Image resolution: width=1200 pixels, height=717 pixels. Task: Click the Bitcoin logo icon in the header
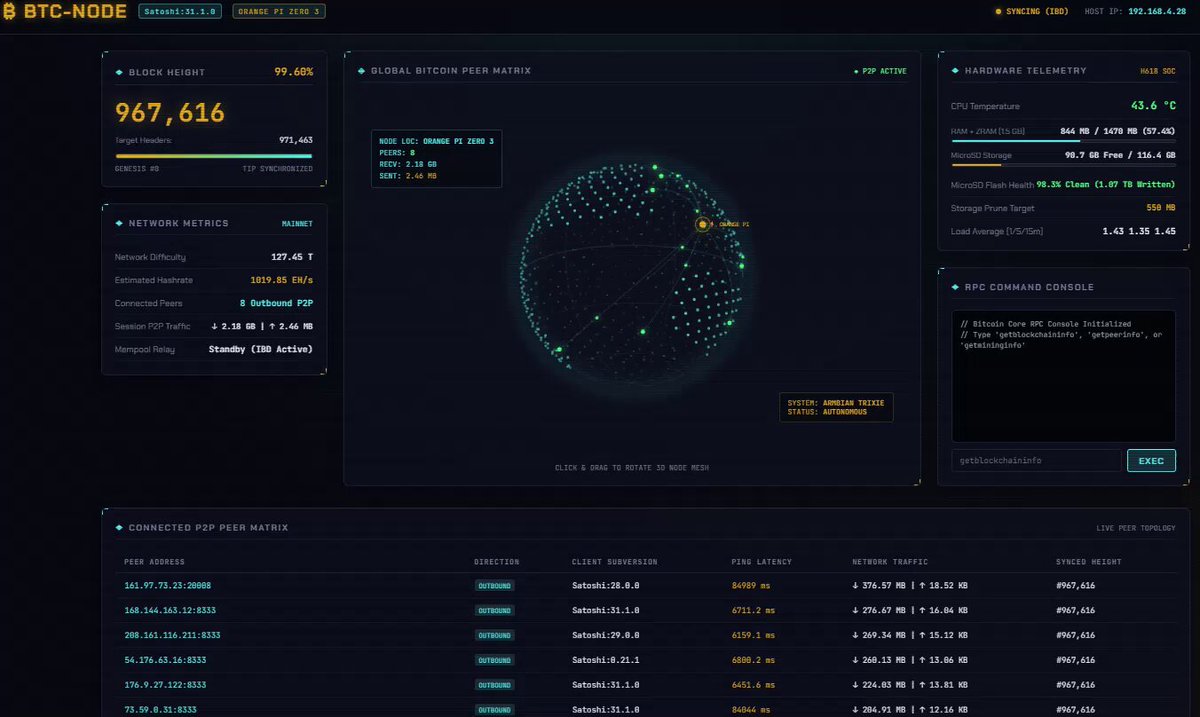pos(10,12)
